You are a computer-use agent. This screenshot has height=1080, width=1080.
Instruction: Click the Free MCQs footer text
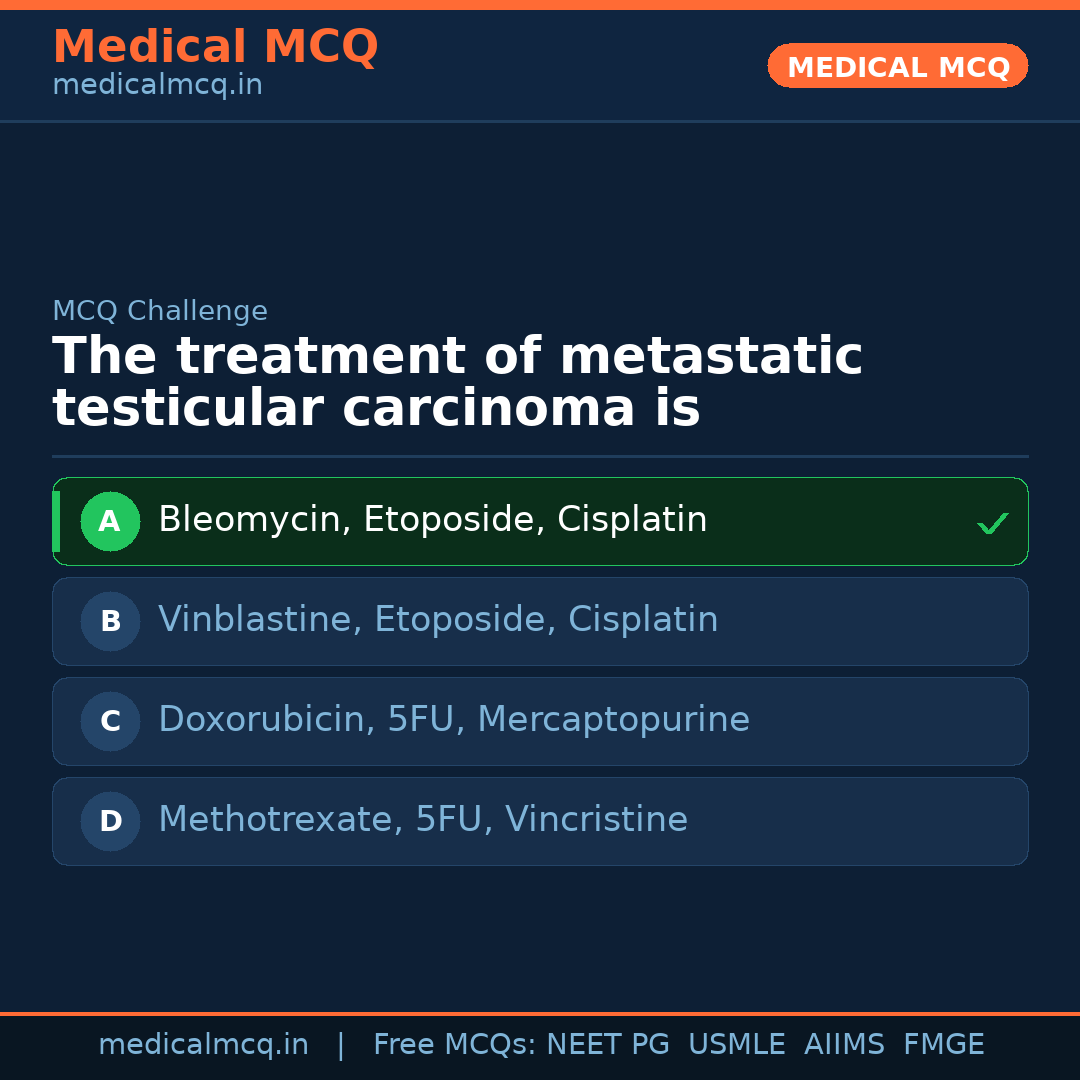tap(453, 1045)
